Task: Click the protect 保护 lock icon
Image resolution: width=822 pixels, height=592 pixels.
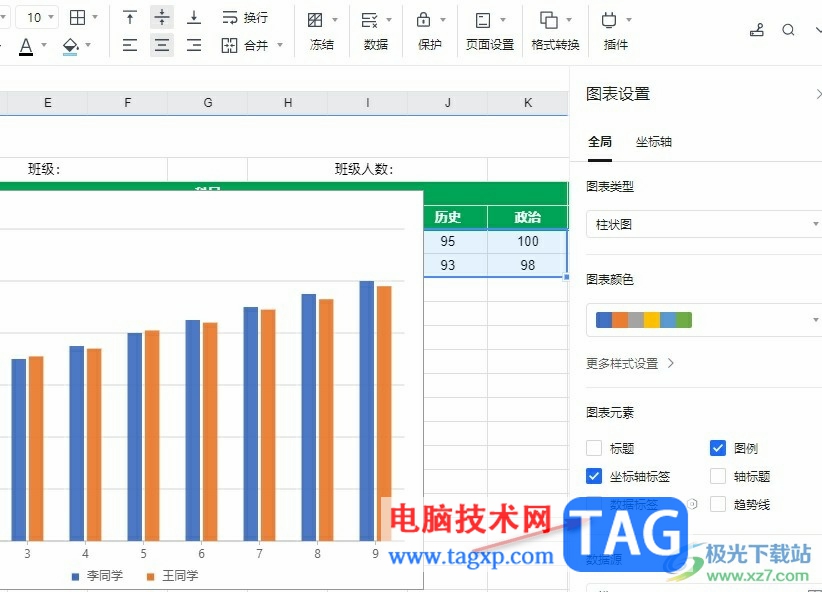Action: pos(424,20)
